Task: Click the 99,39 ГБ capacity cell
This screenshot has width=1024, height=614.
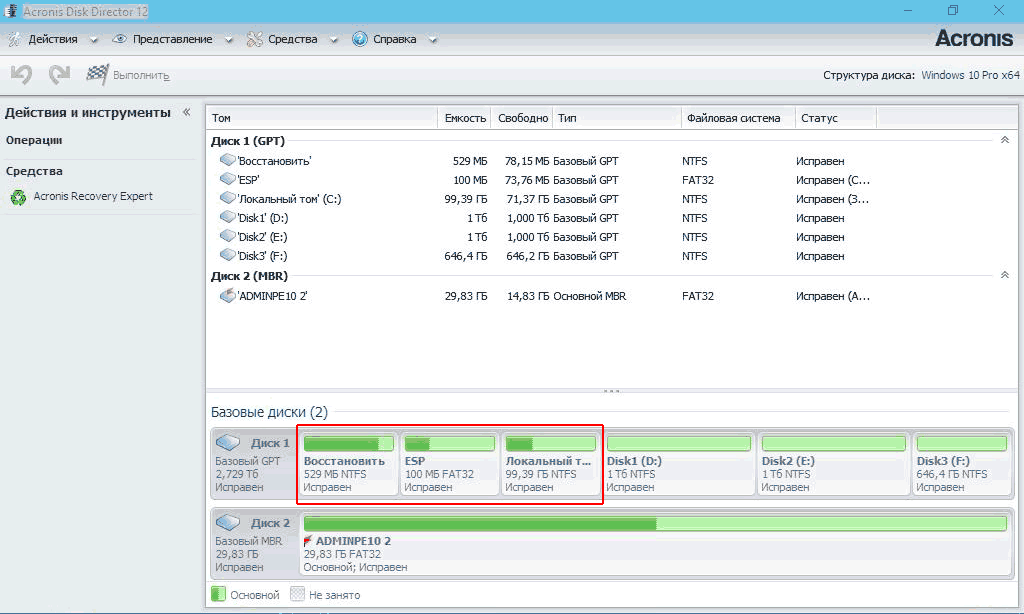Action: [466, 199]
